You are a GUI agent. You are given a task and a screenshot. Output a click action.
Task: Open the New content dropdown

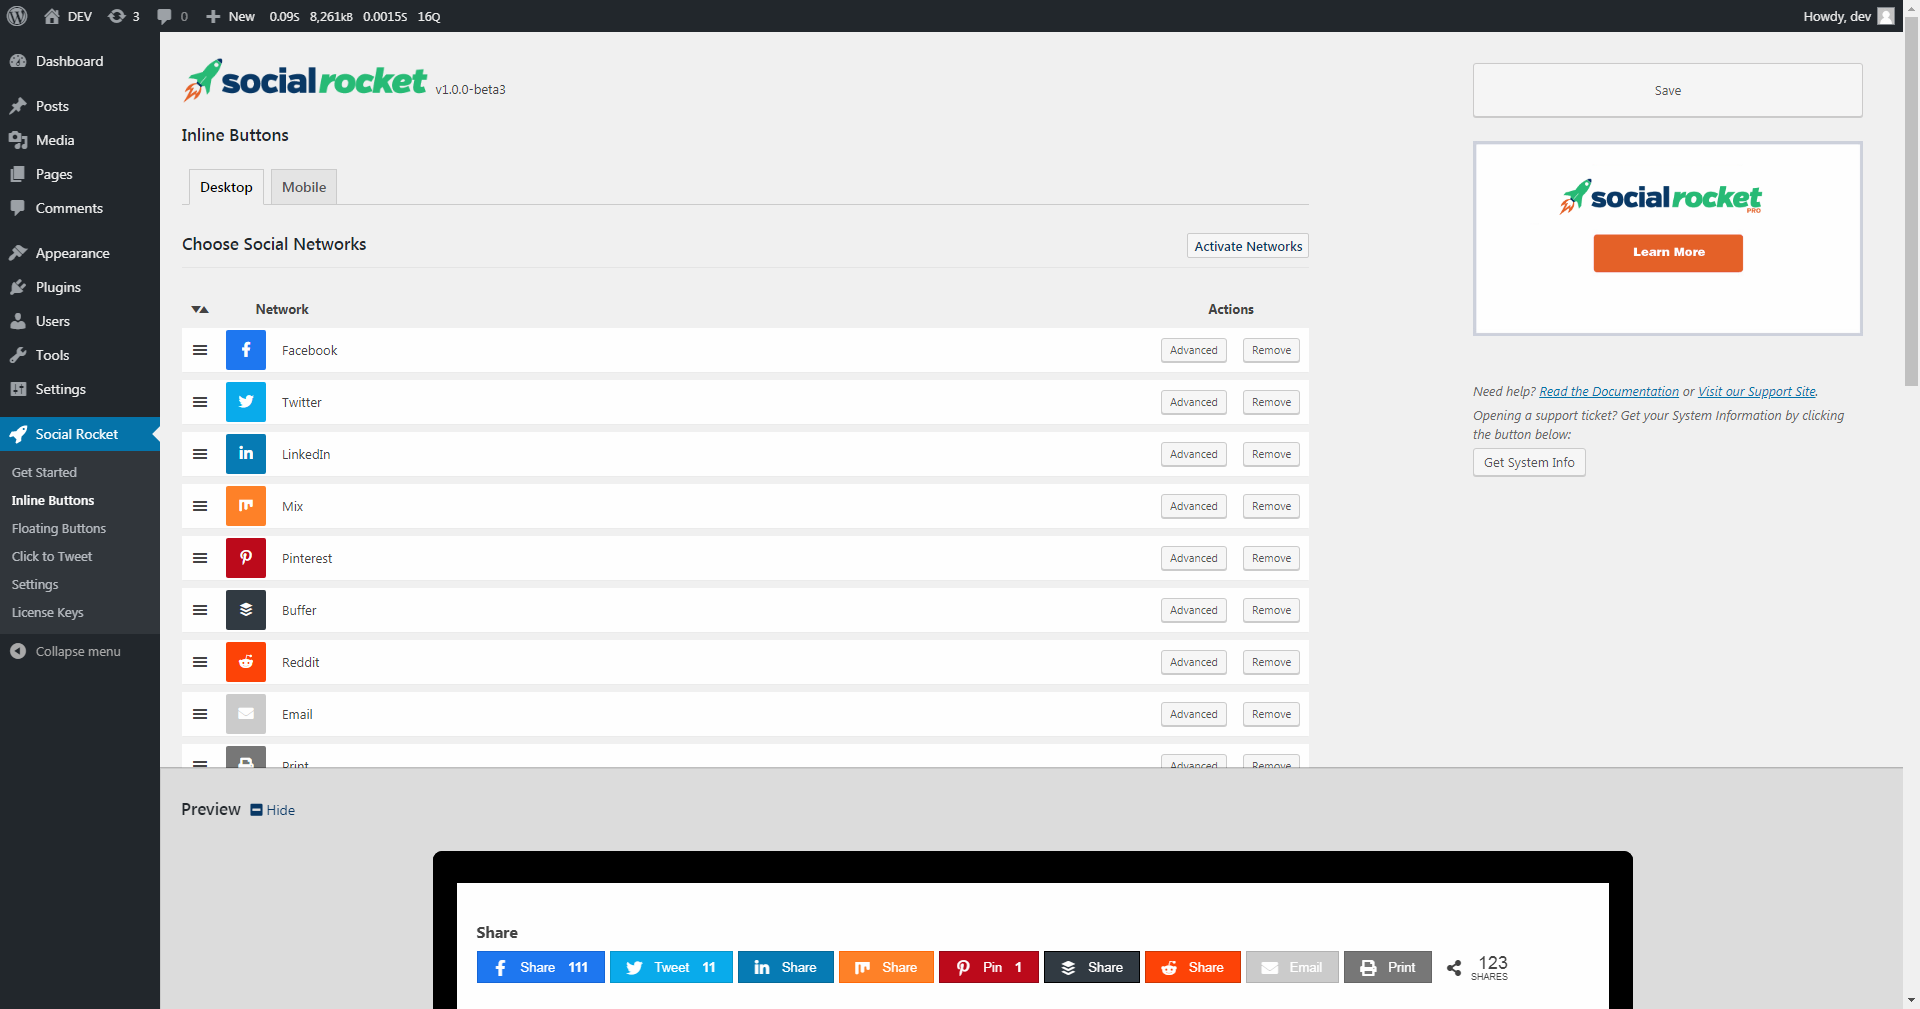(x=230, y=16)
